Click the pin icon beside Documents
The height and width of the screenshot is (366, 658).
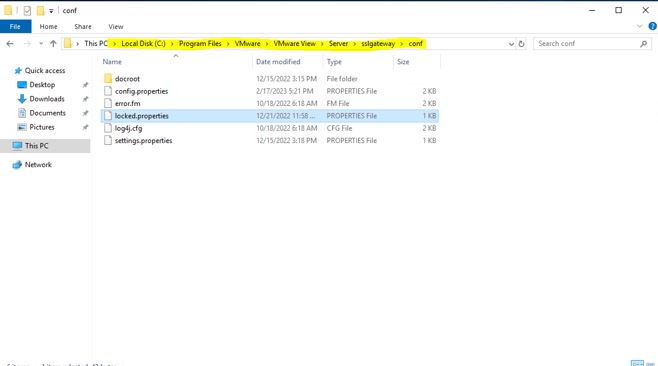pyautogui.click(x=85, y=113)
